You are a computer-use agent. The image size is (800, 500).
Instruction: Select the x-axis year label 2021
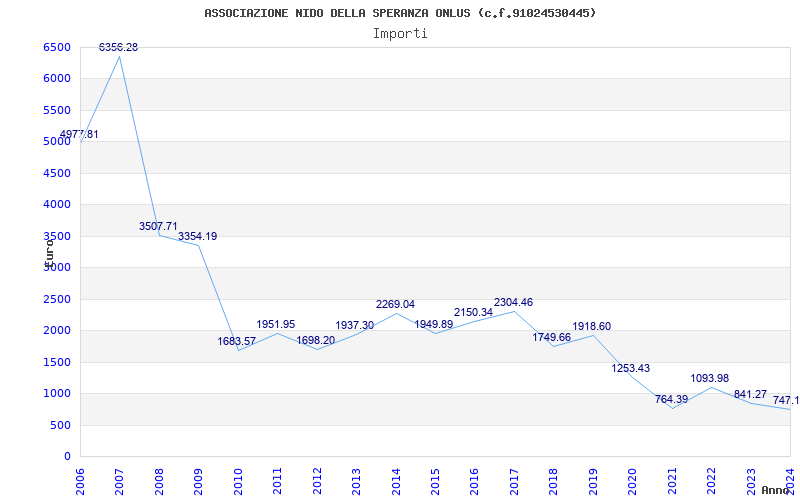point(672,482)
